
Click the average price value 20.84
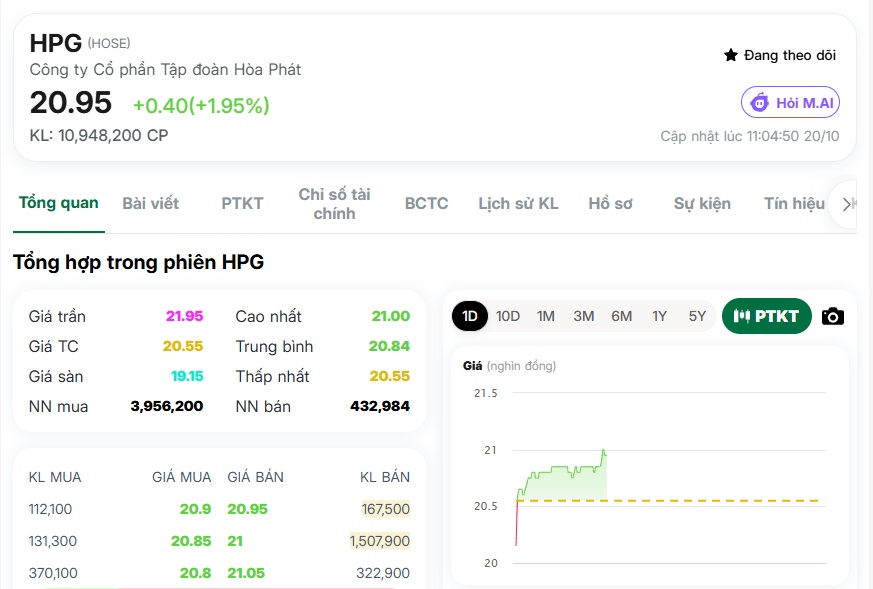tap(389, 346)
